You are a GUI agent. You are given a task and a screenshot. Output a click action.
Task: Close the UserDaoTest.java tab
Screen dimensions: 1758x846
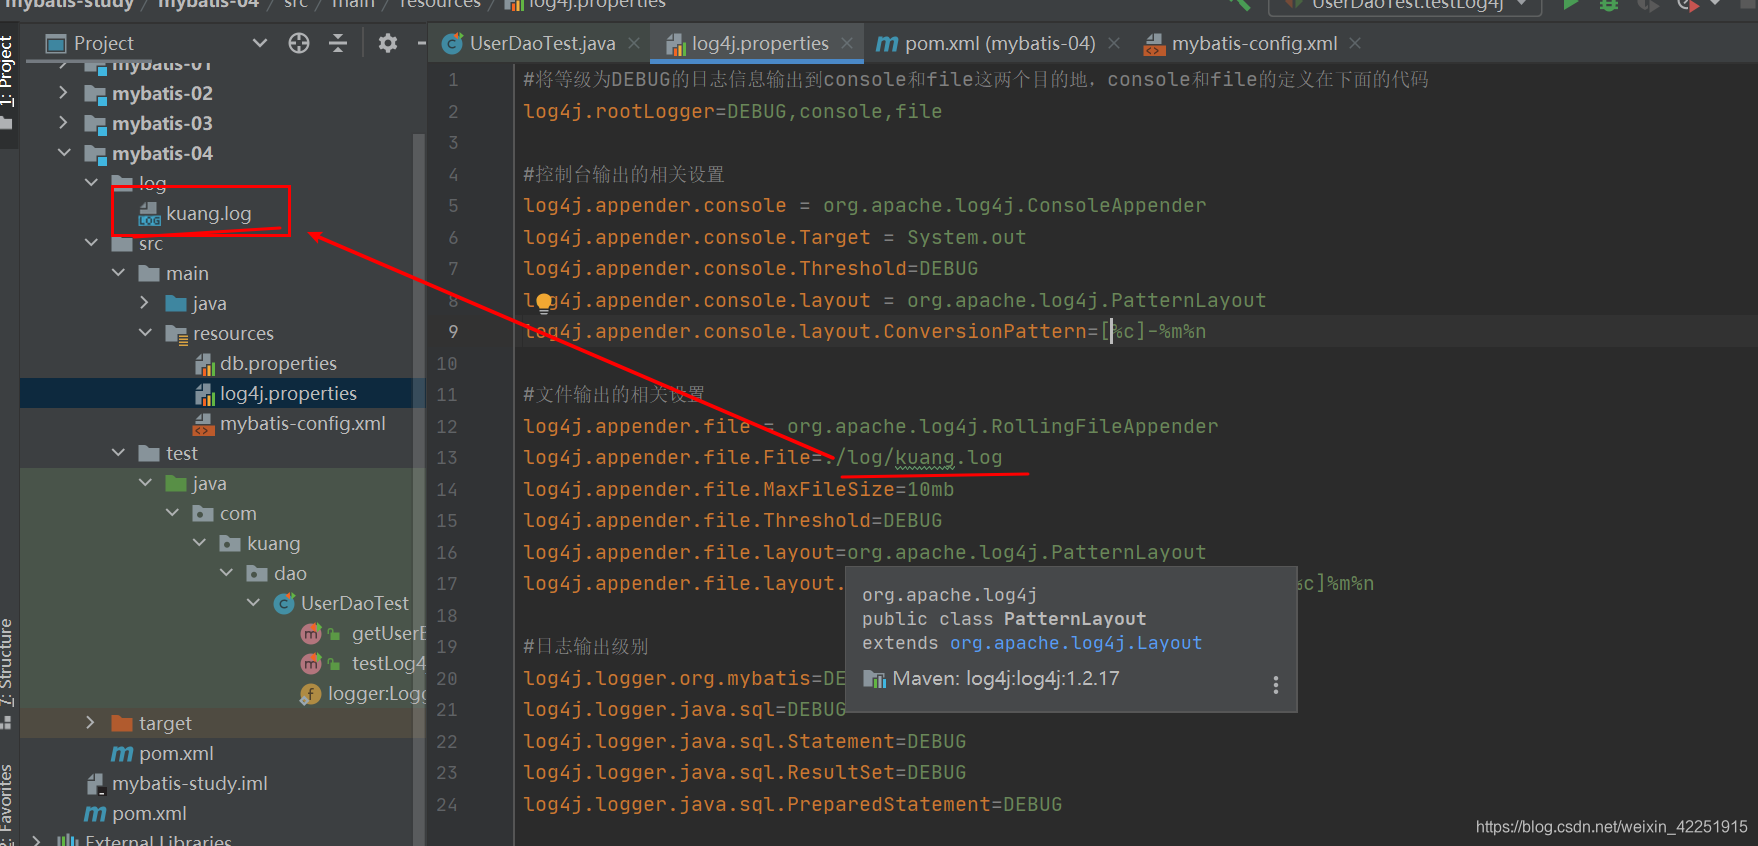point(634,44)
